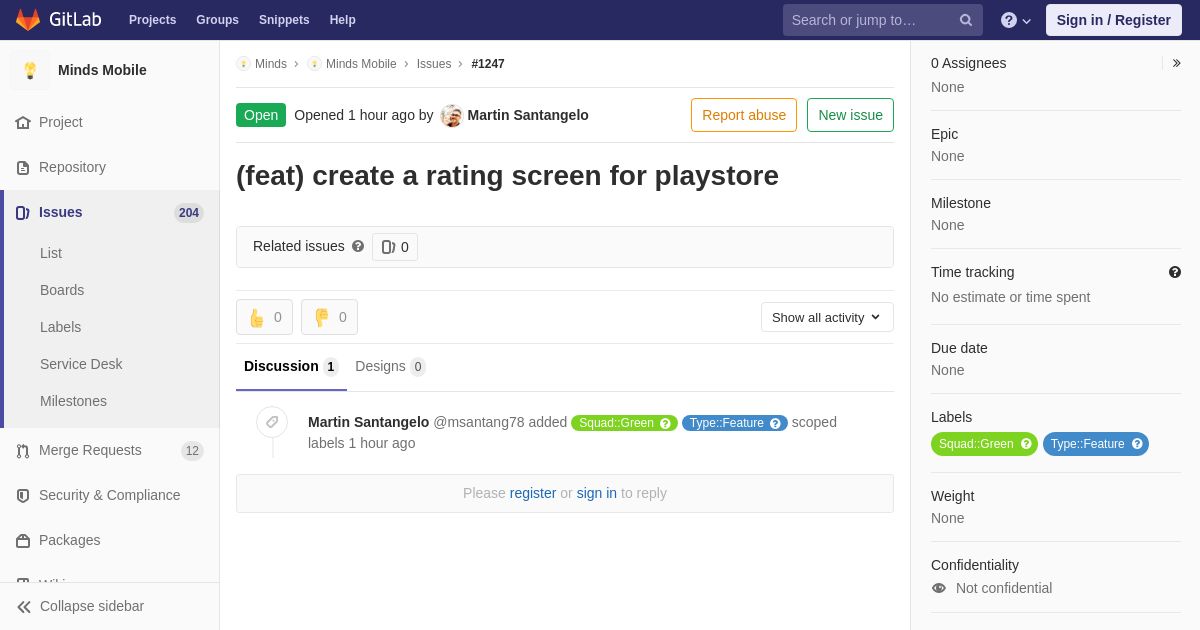Screen dimensions: 1200x630
Task: Click the Repository file icon
Action: 23,168
